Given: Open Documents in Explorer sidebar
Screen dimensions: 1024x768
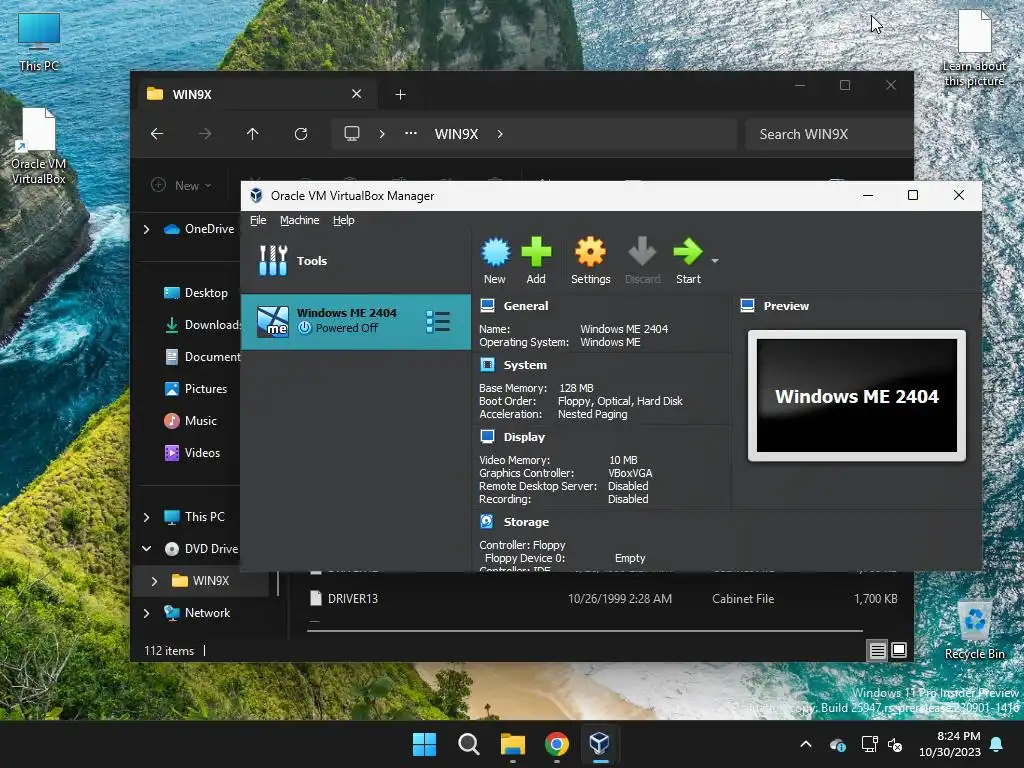Looking at the screenshot, I should (202, 357).
